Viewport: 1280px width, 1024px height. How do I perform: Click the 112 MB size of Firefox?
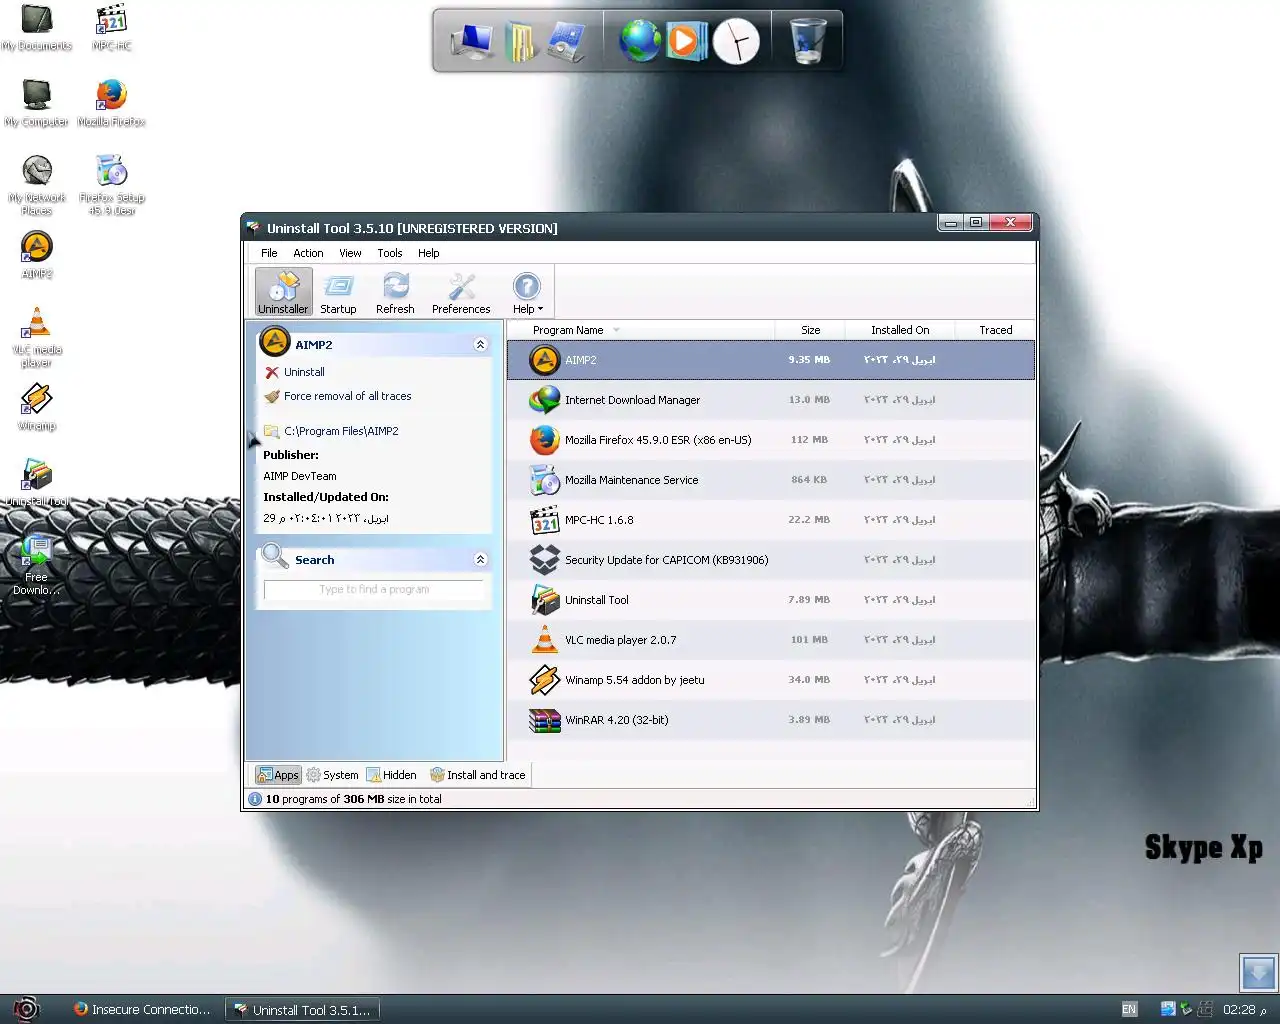click(x=809, y=440)
